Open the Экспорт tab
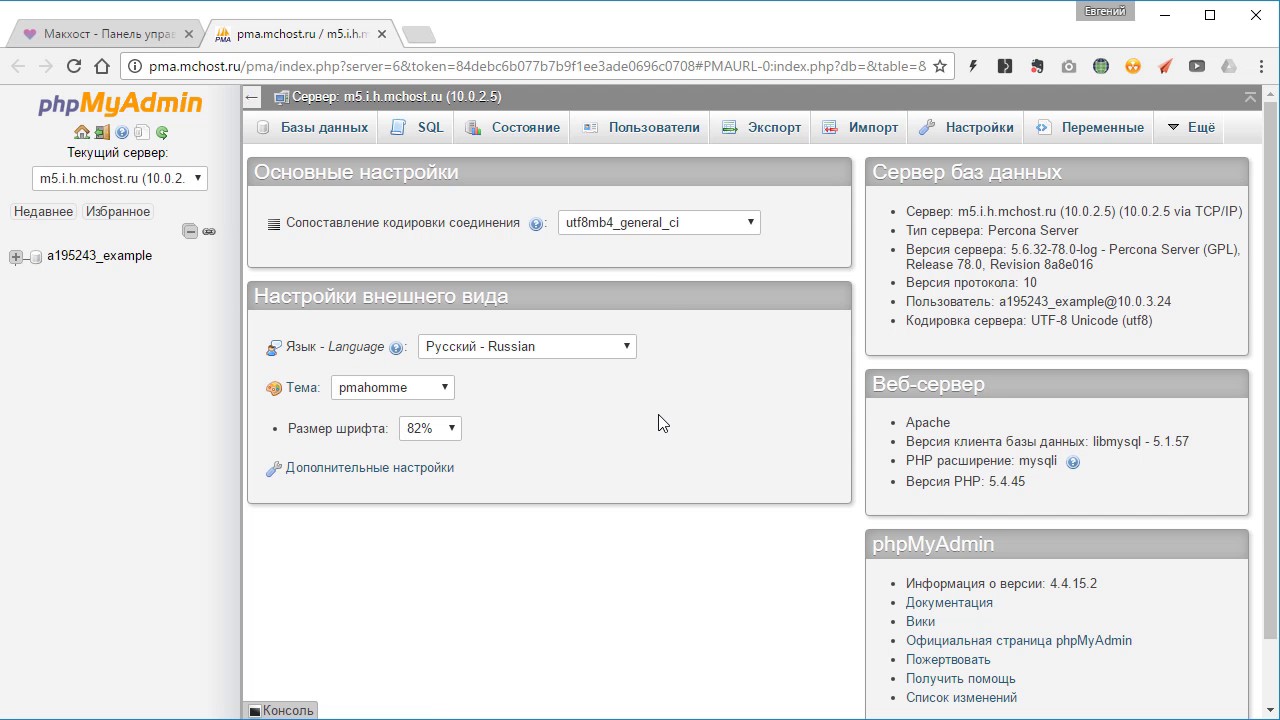1280x720 pixels. pyautogui.click(x=762, y=127)
